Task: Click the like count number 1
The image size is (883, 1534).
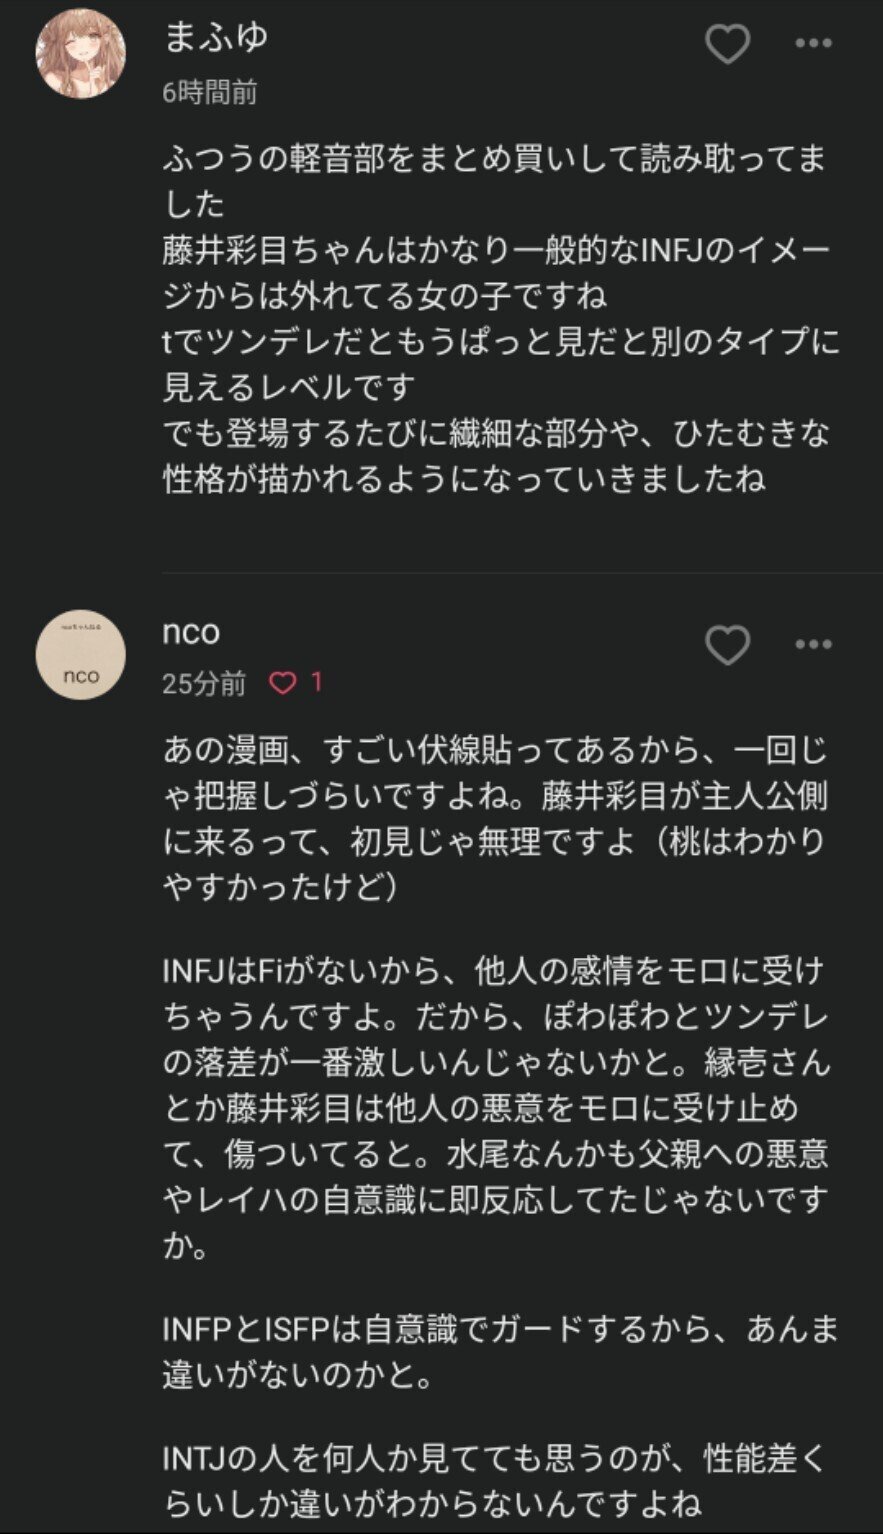Action: (x=316, y=679)
